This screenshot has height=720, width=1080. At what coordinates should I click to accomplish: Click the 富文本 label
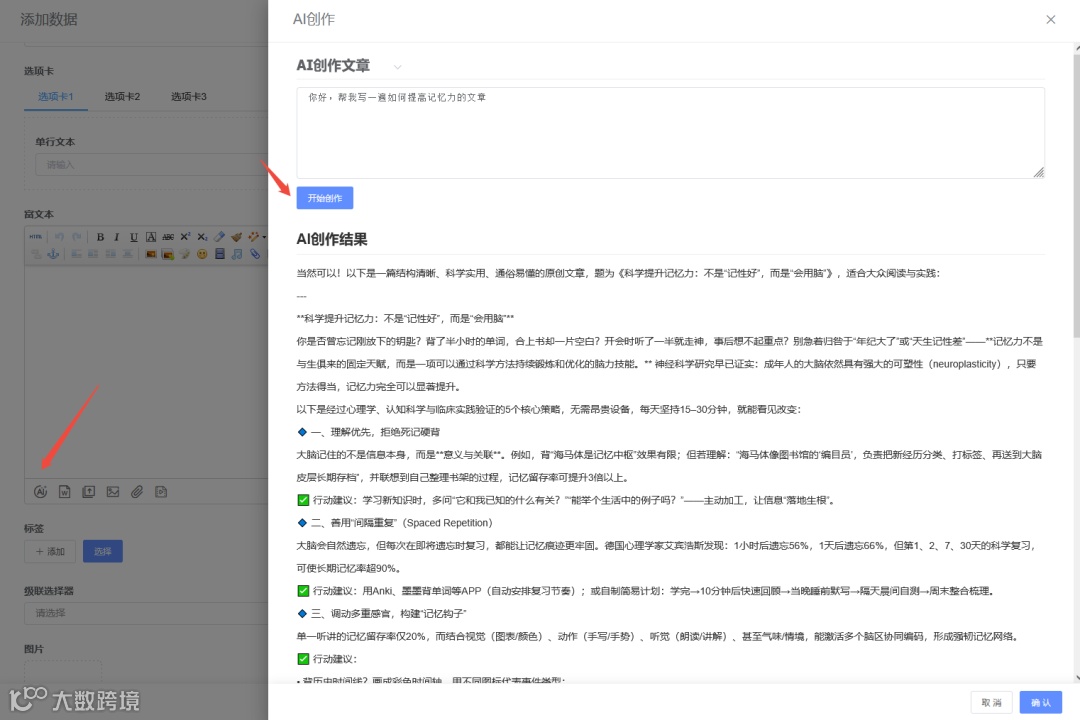click(x=39, y=214)
